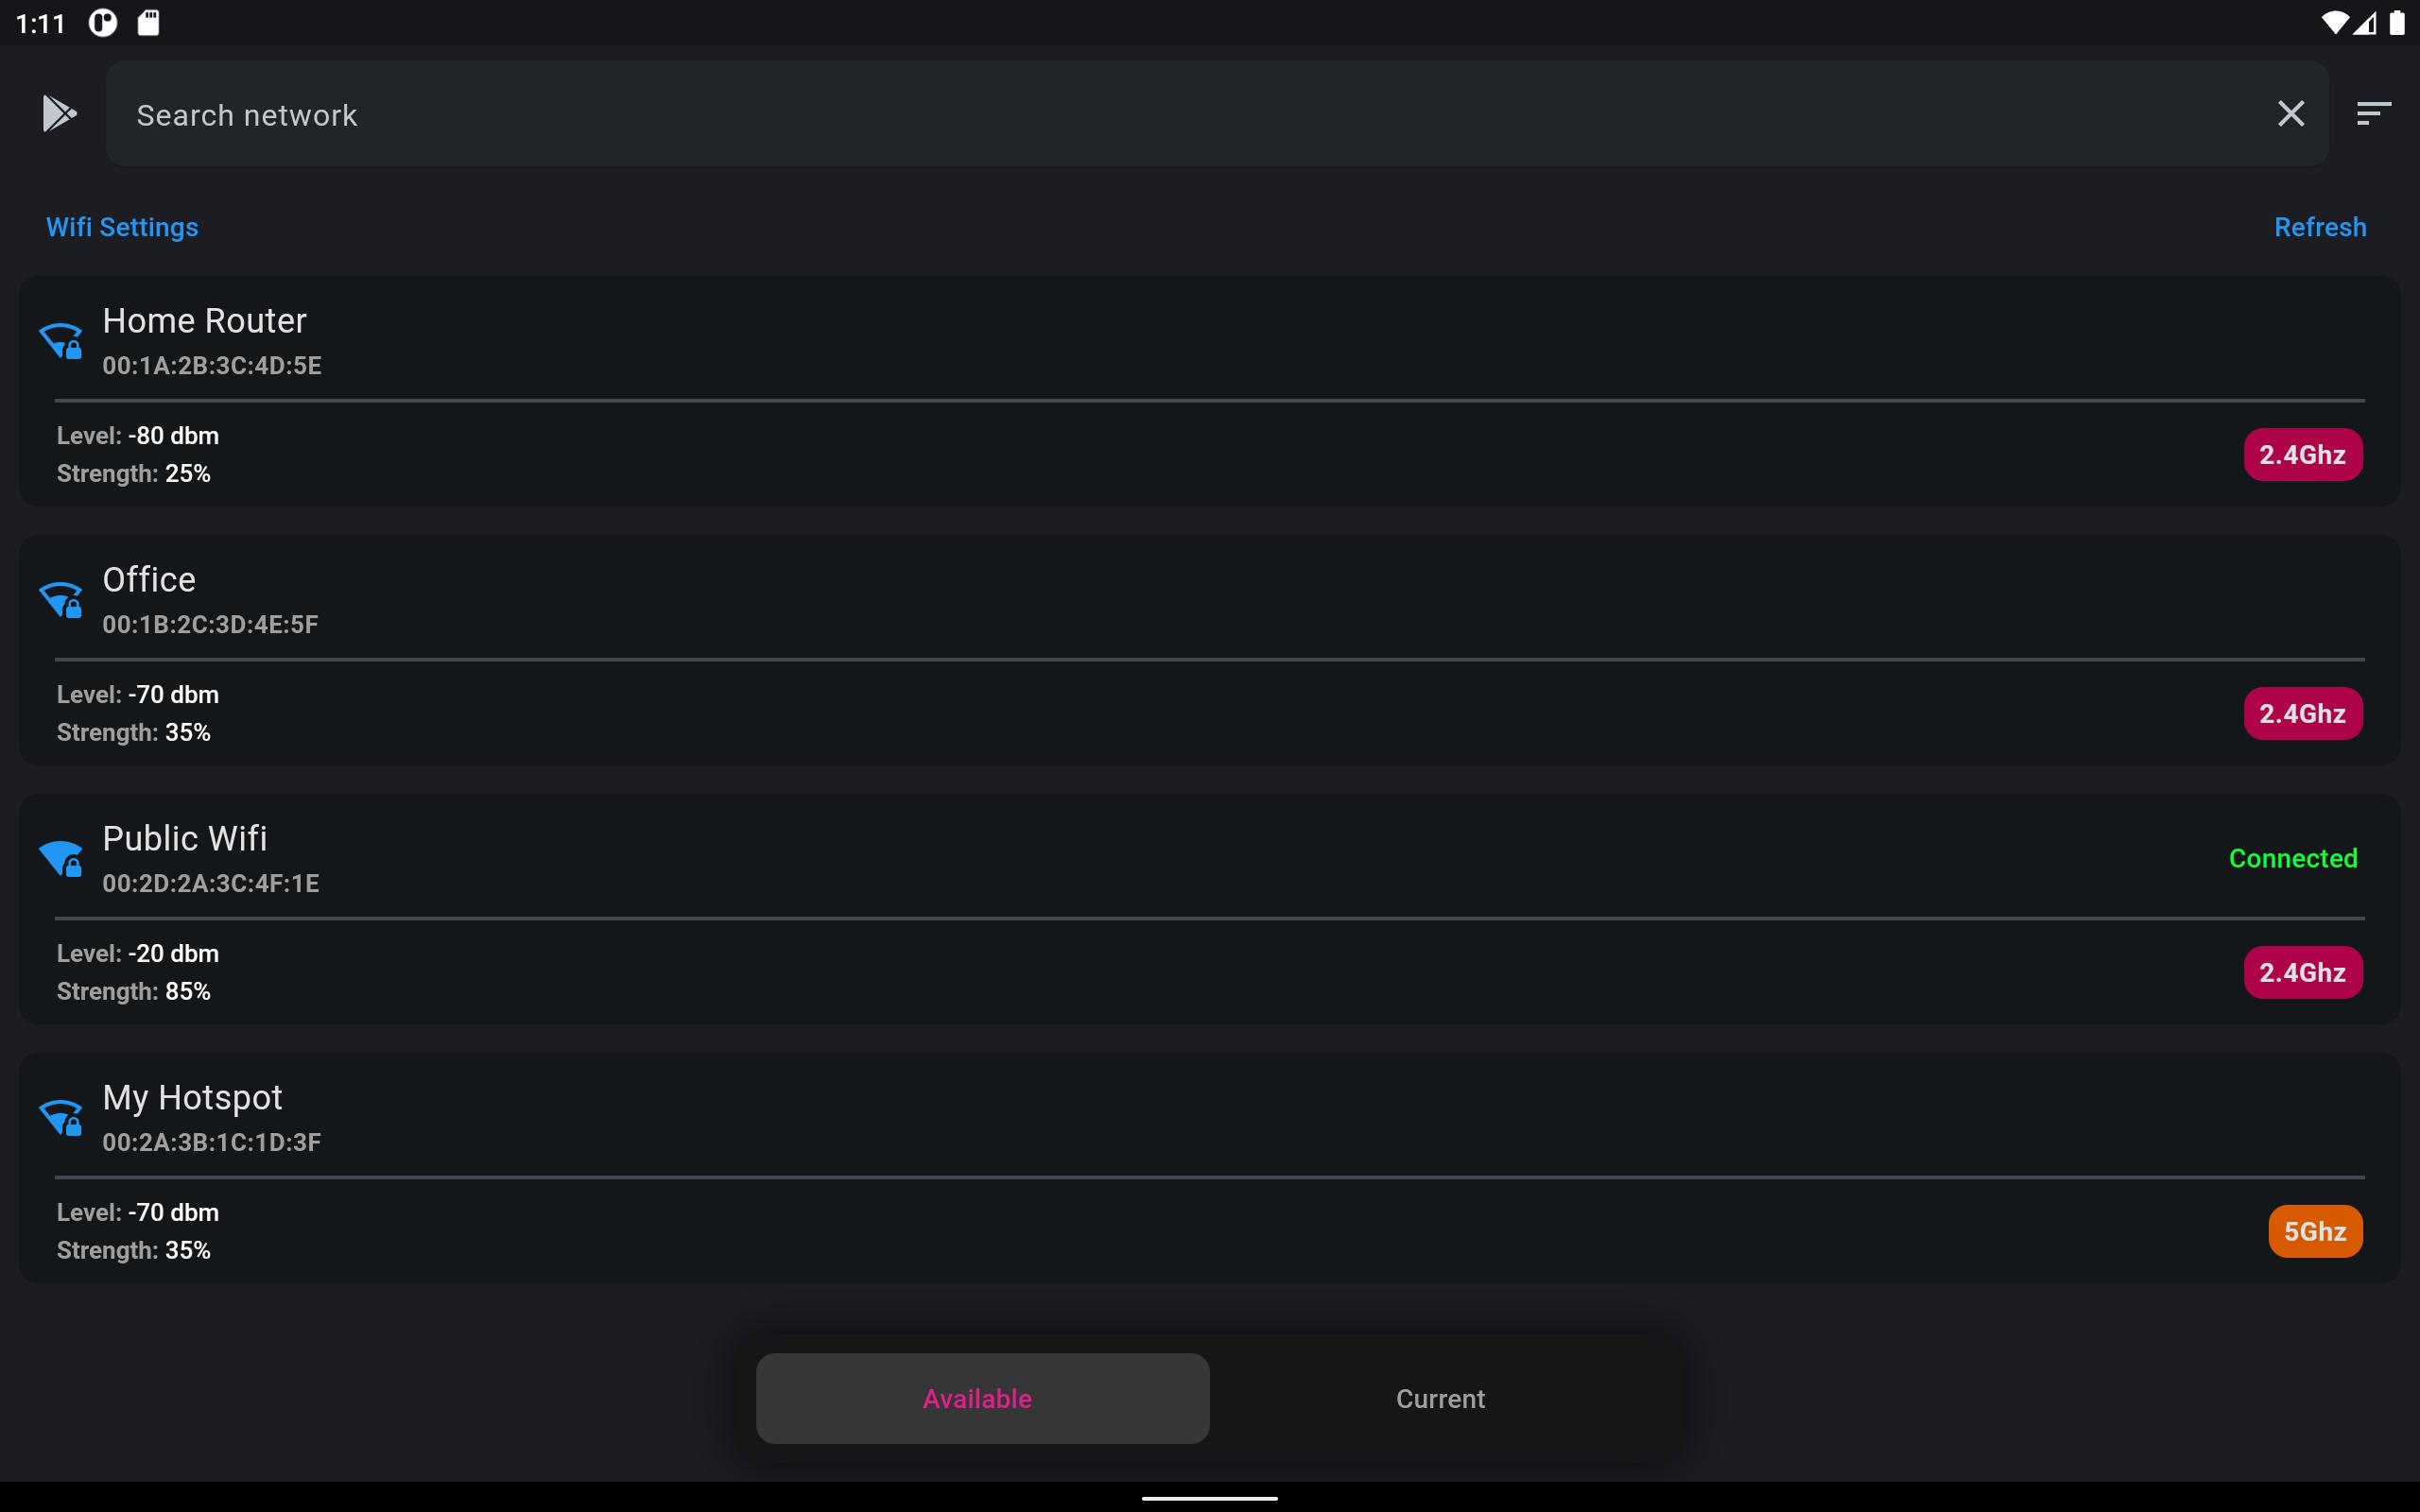
Task: Open the sort filter icon
Action: pyautogui.click(x=2373, y=114)
